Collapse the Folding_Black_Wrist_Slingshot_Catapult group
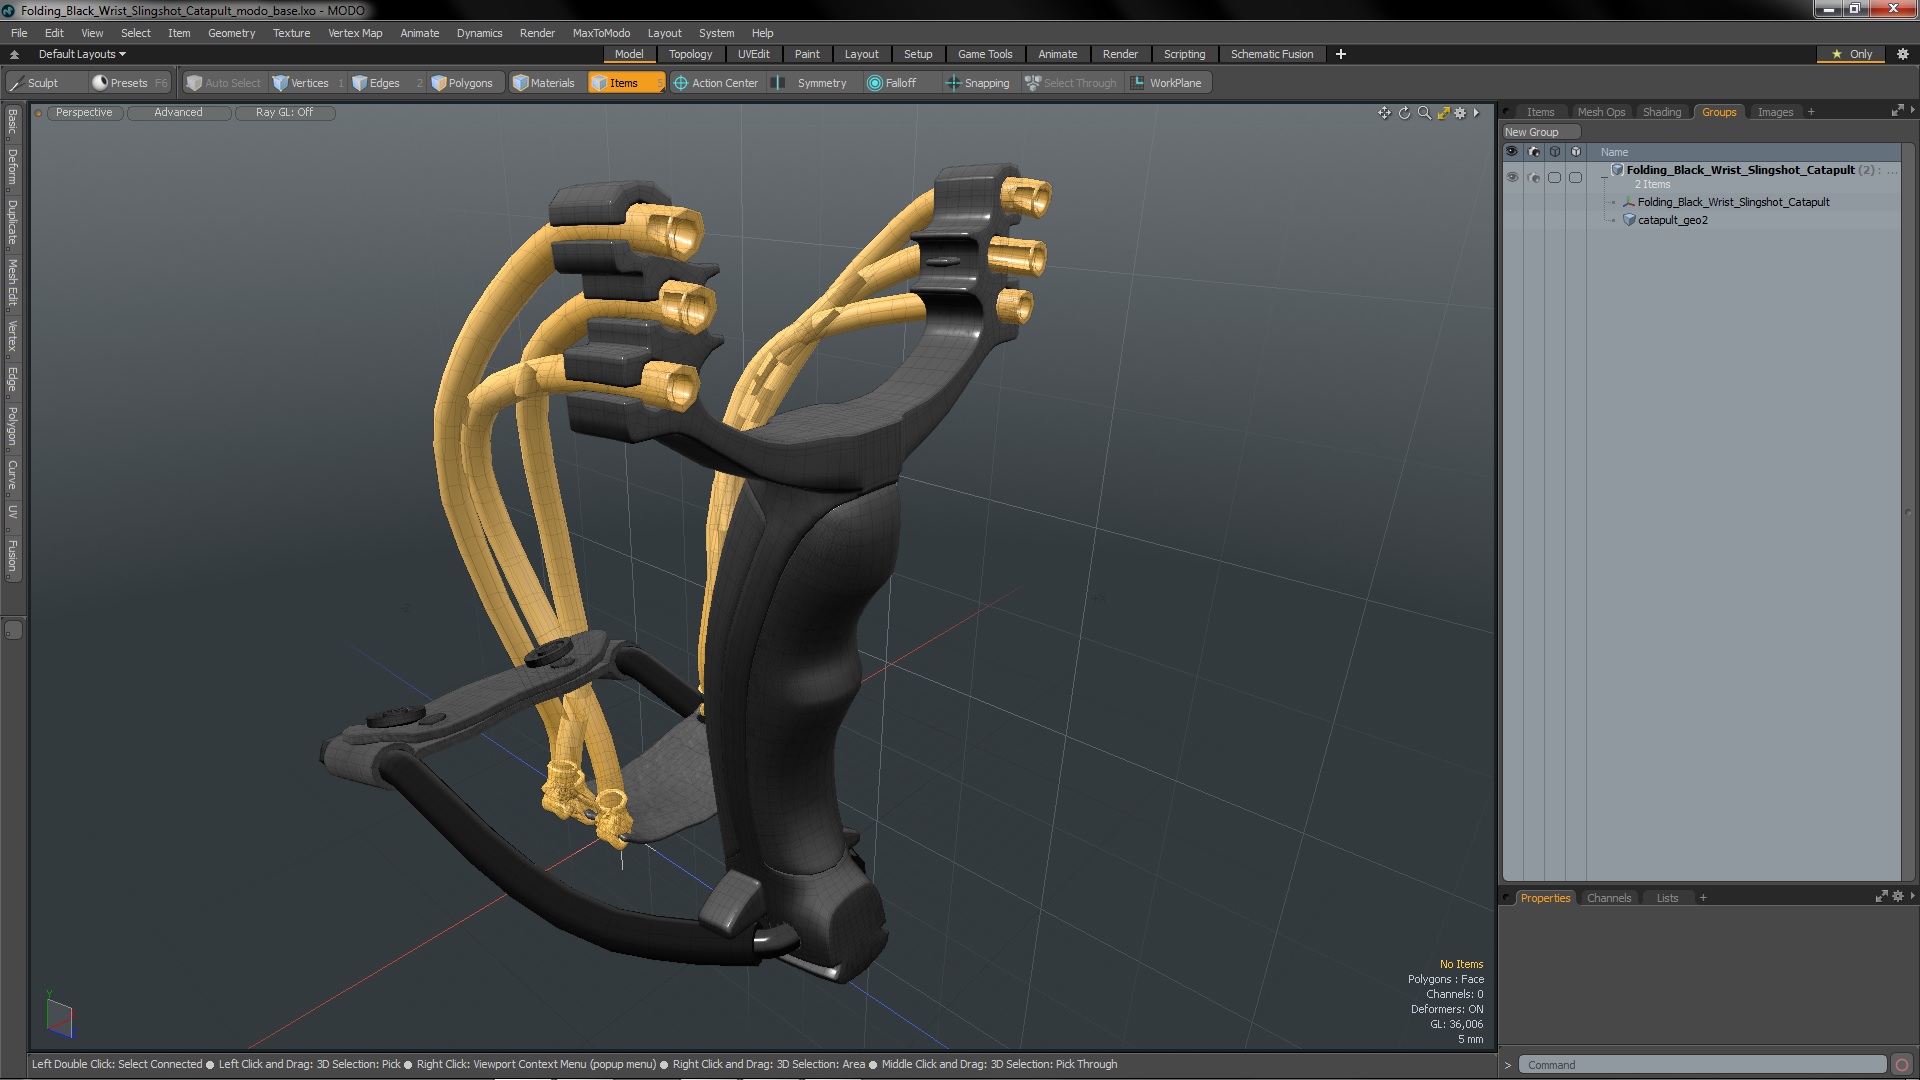1920x1080 pixels. [1604, 176]
